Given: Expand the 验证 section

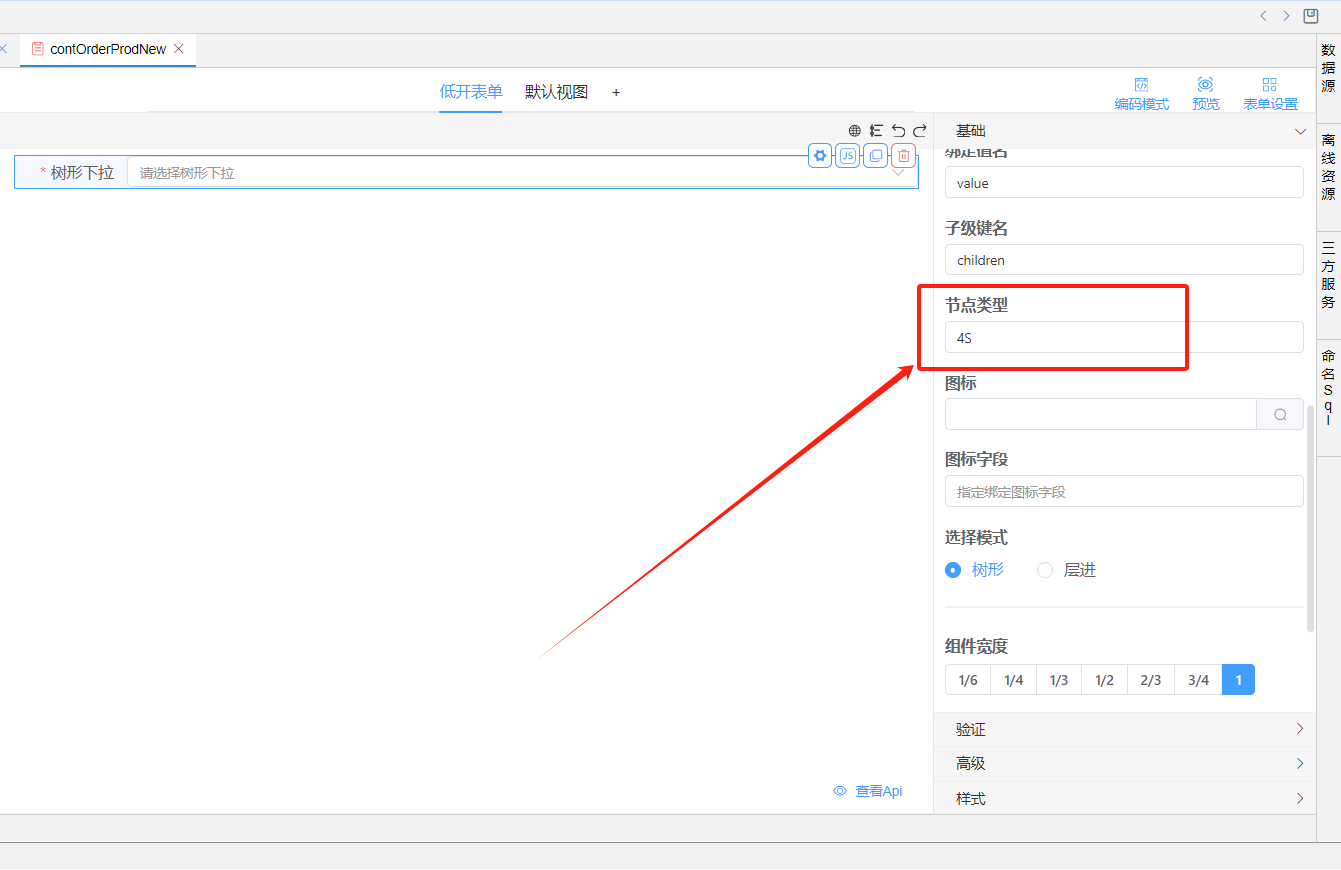Looking at the screenshot, I should click(1124, 730).
